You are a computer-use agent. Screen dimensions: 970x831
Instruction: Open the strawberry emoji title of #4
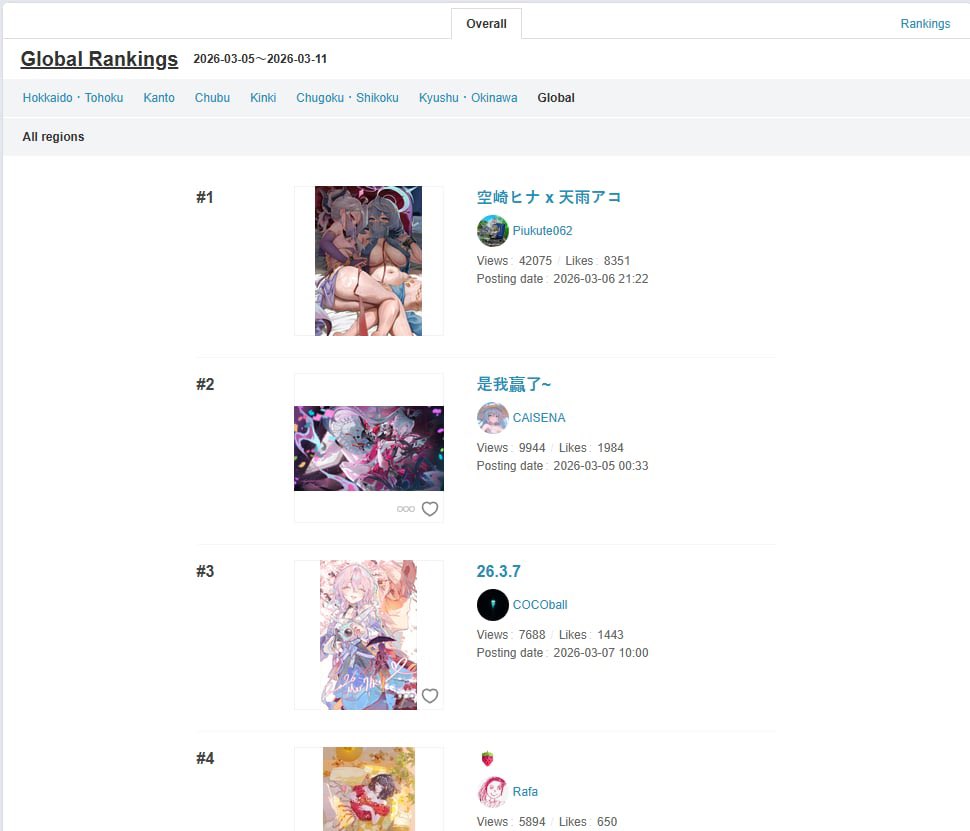pyautogui.click(x=487, y=758)
